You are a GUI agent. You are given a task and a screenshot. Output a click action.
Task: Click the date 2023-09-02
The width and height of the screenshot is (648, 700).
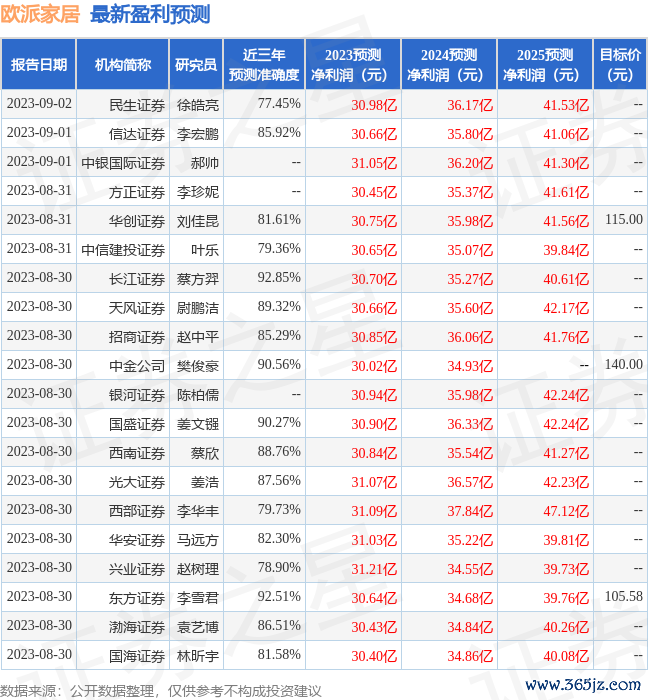point(39,104)
